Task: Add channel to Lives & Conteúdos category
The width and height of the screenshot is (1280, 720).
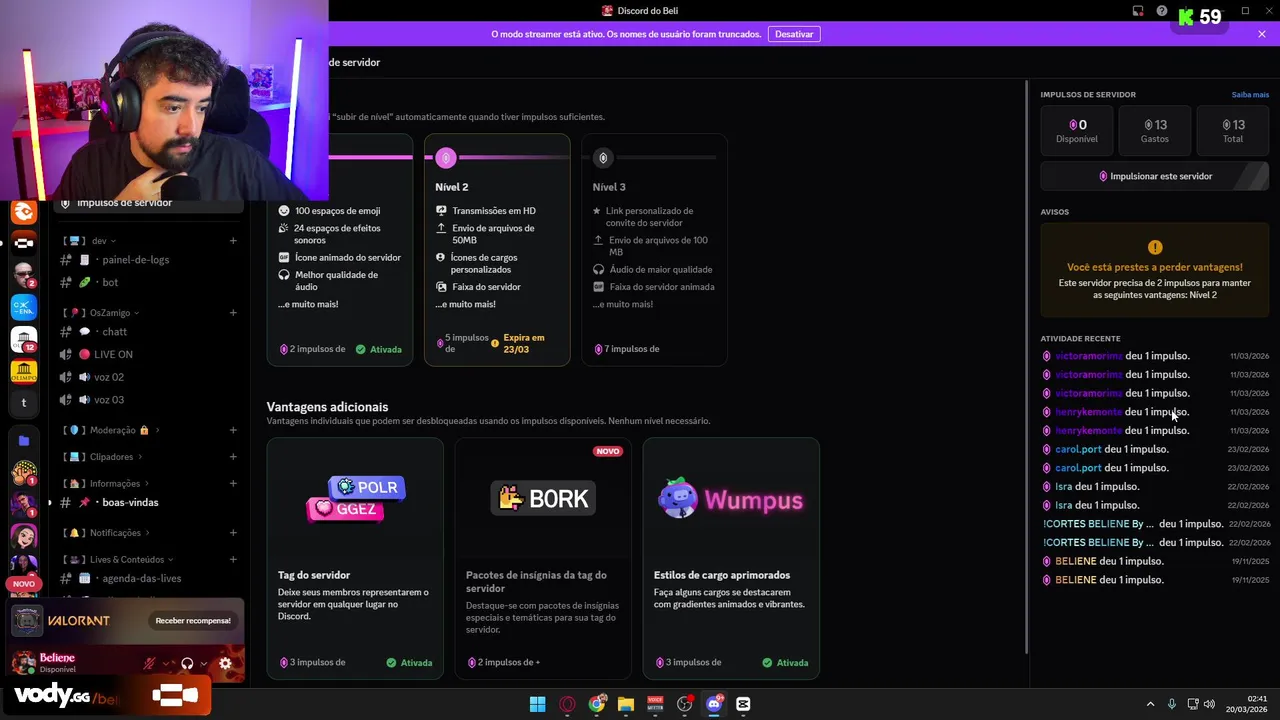Action: pos(233,560)
